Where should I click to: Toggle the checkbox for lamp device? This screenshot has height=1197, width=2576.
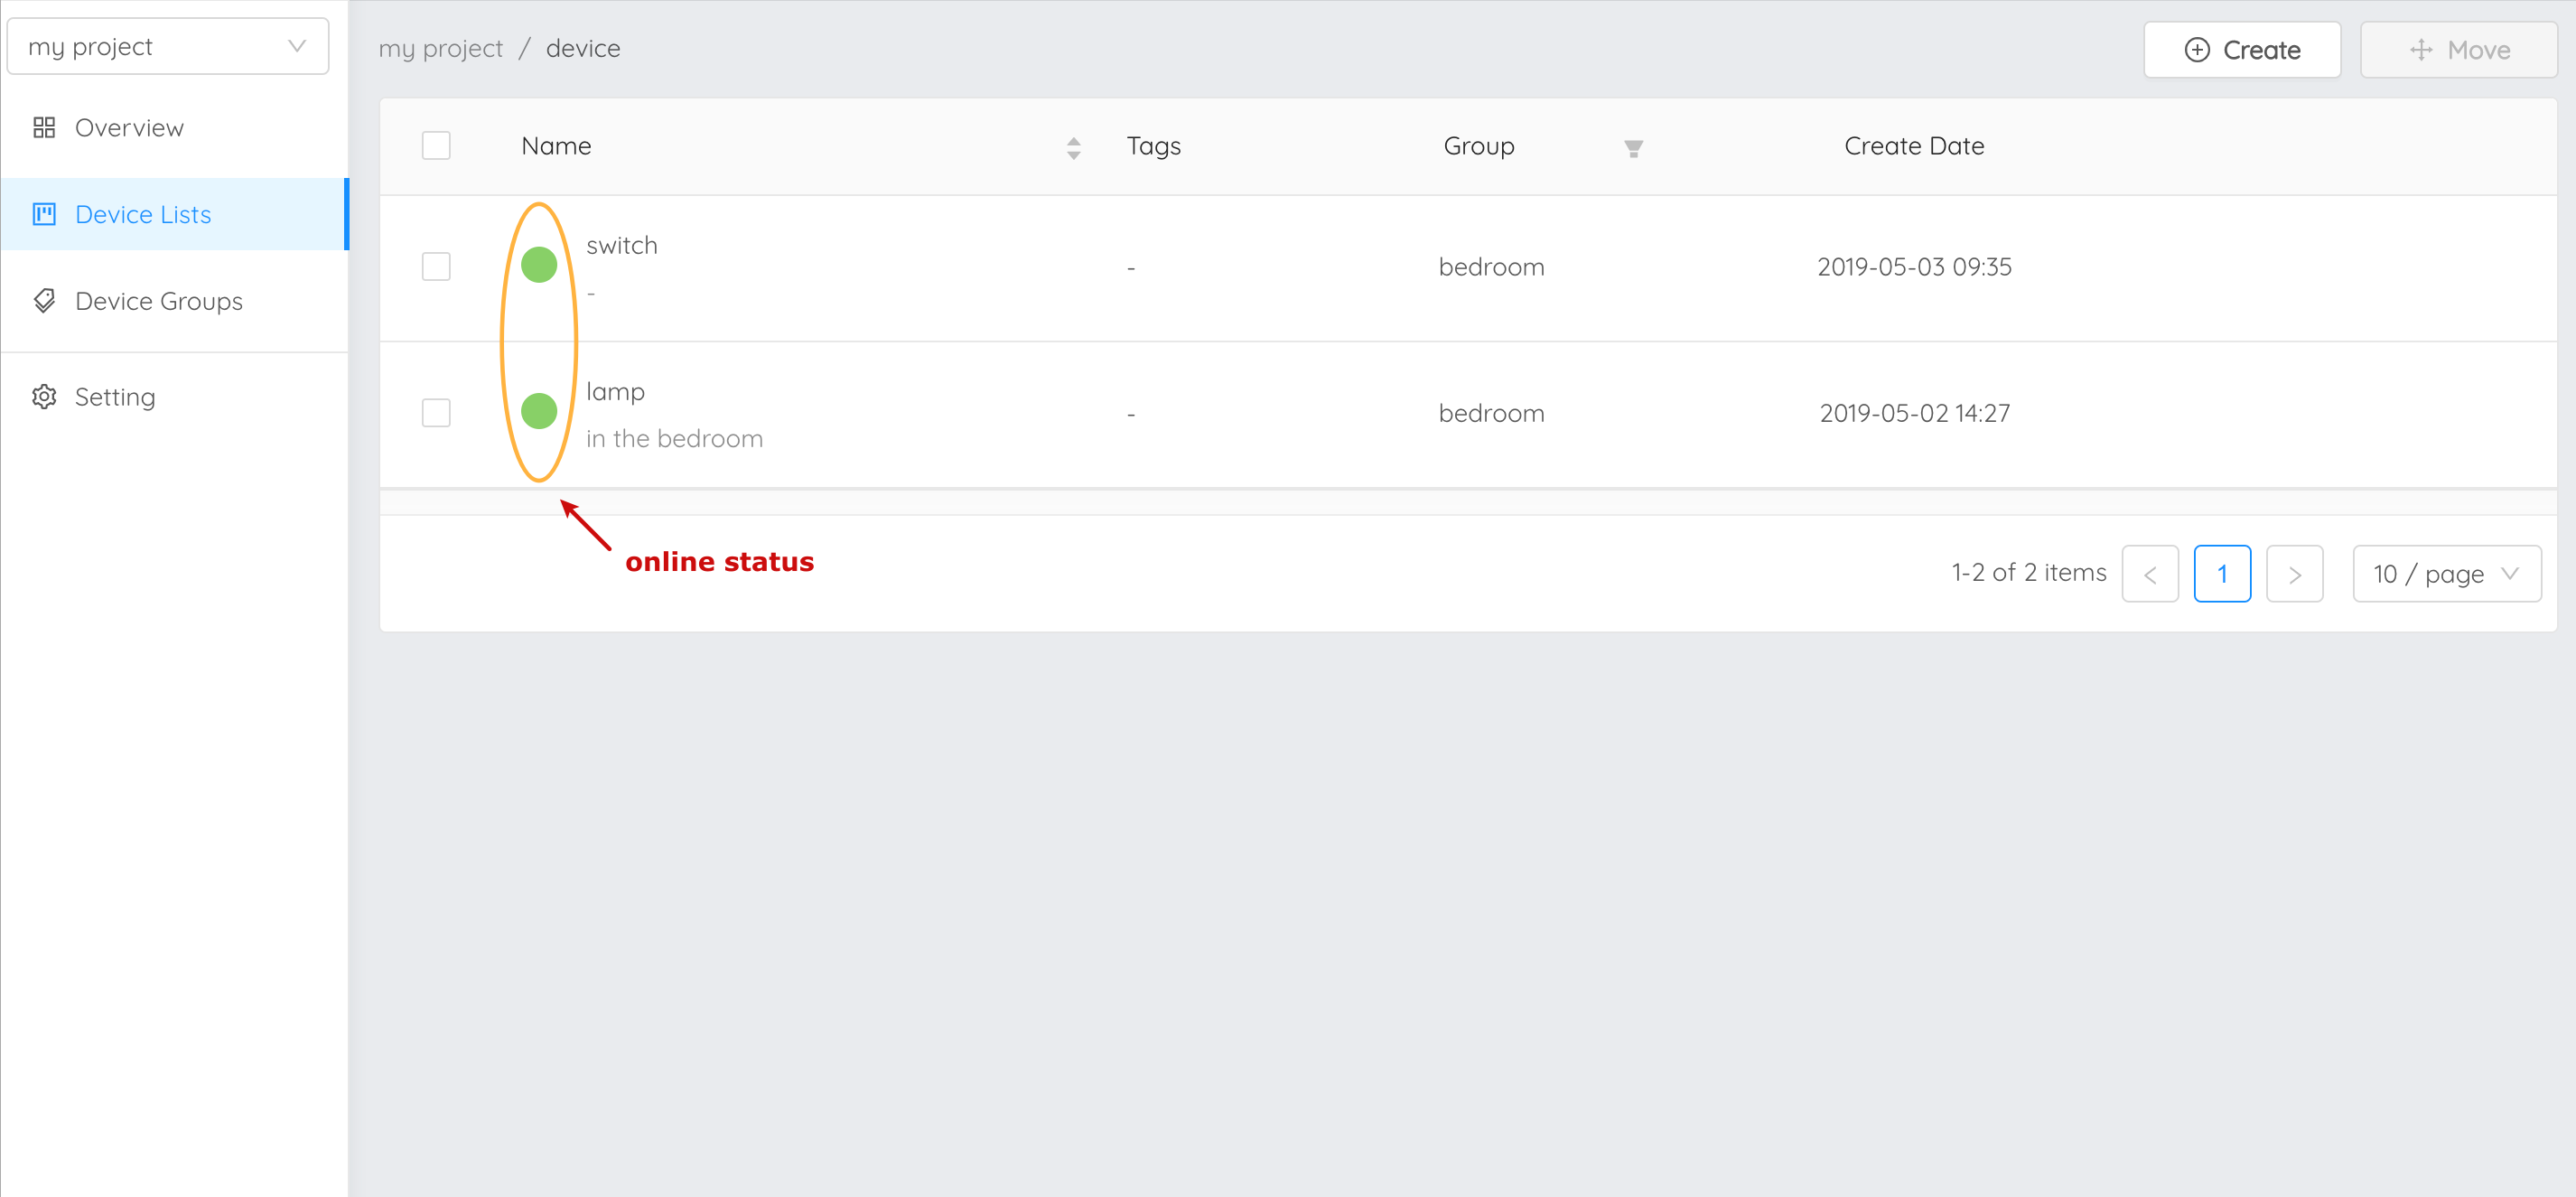click(437, 415)
